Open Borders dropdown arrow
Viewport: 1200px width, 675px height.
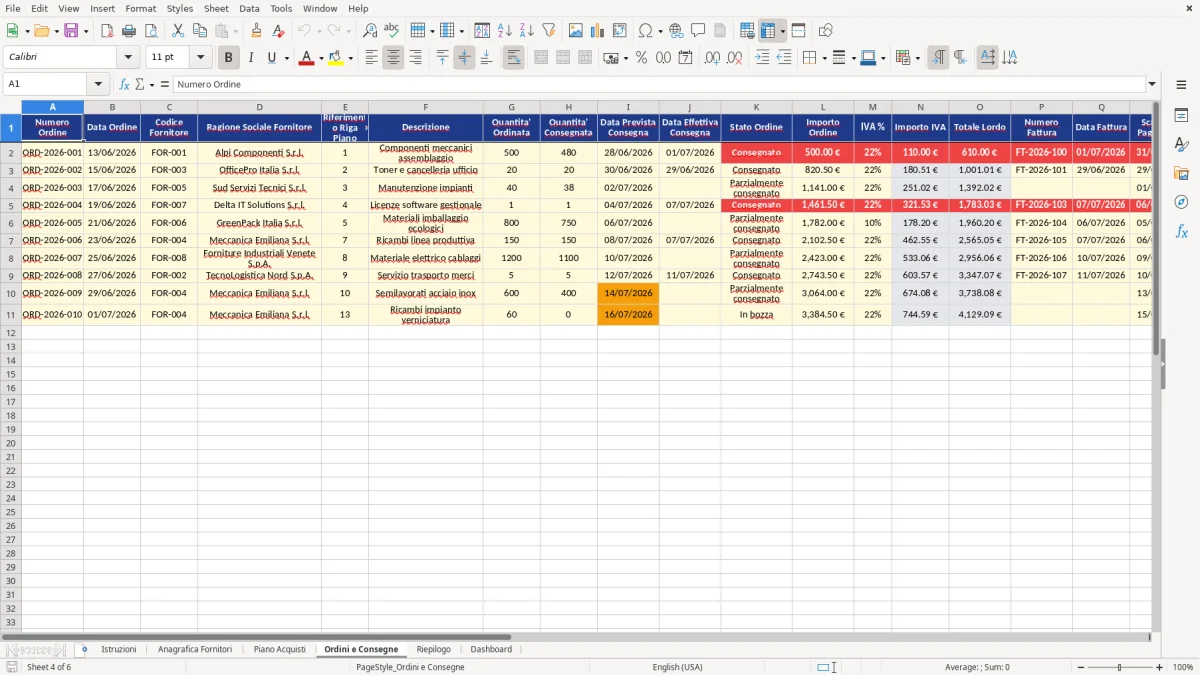click(827, 58)
